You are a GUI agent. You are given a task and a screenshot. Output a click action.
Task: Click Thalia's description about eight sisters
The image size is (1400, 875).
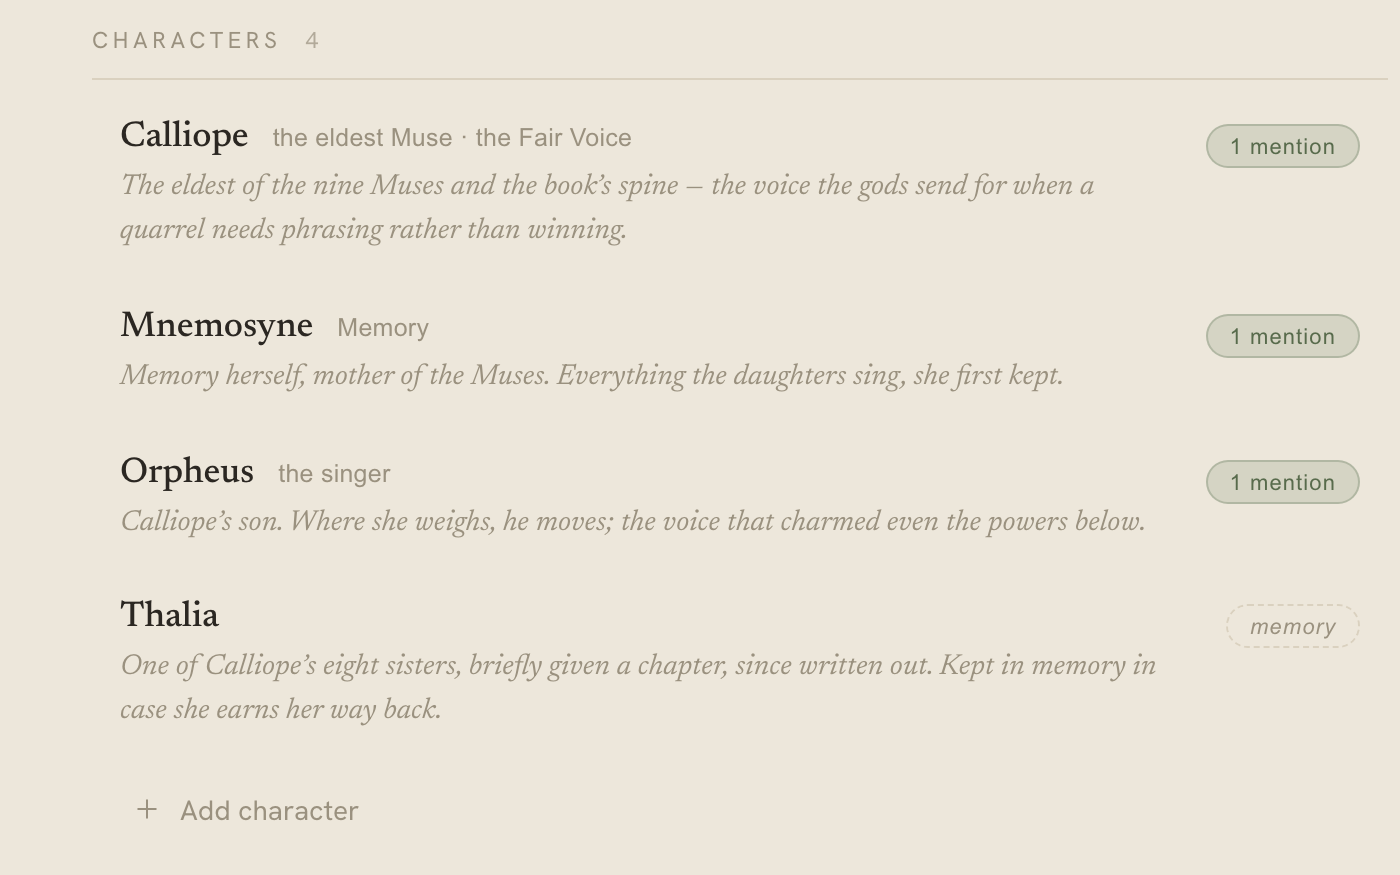(x=638, y=687)
